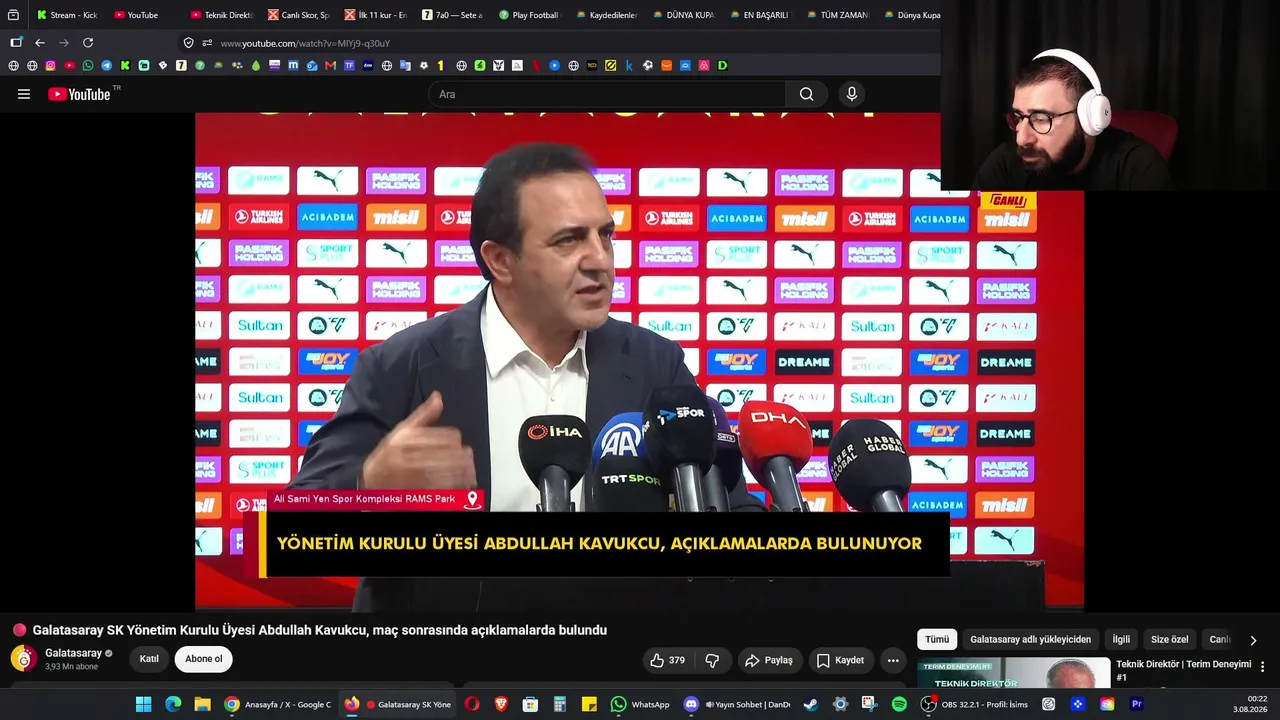Select the 'Tümü' filter chip
This screenshot has height=720, width=1280.
coord(937,640)
